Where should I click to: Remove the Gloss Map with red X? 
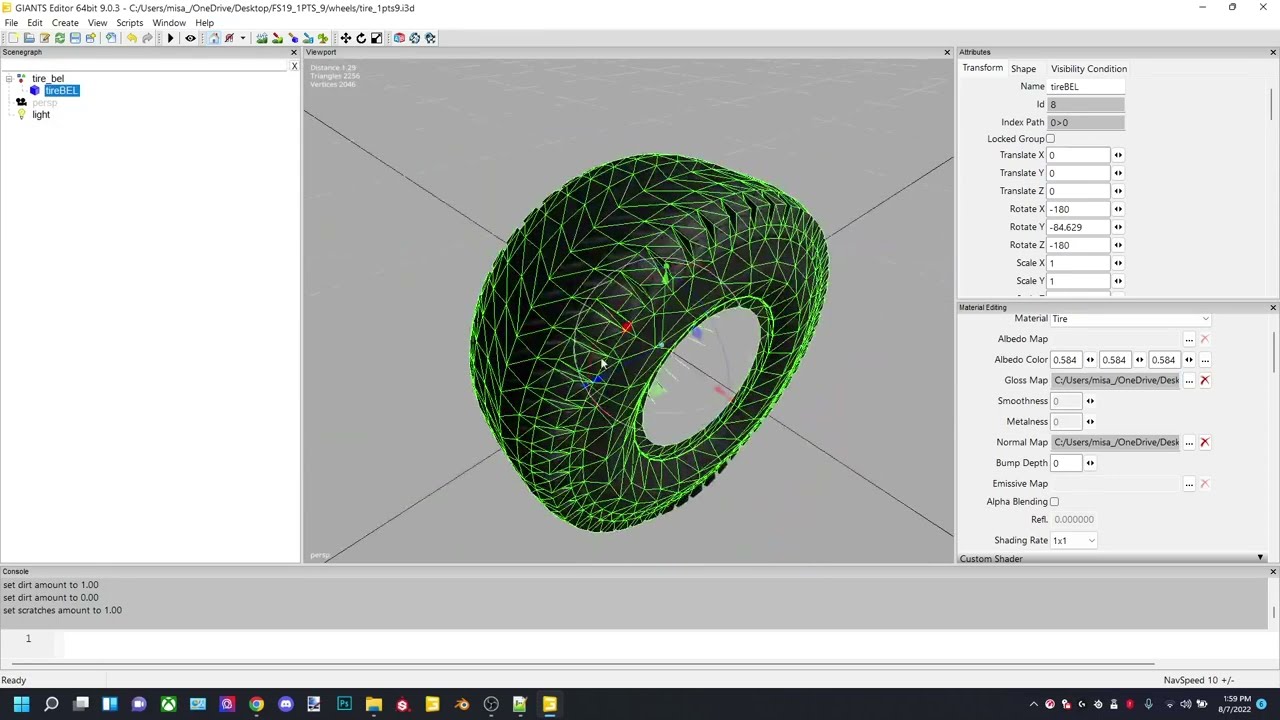(1205, 380)
